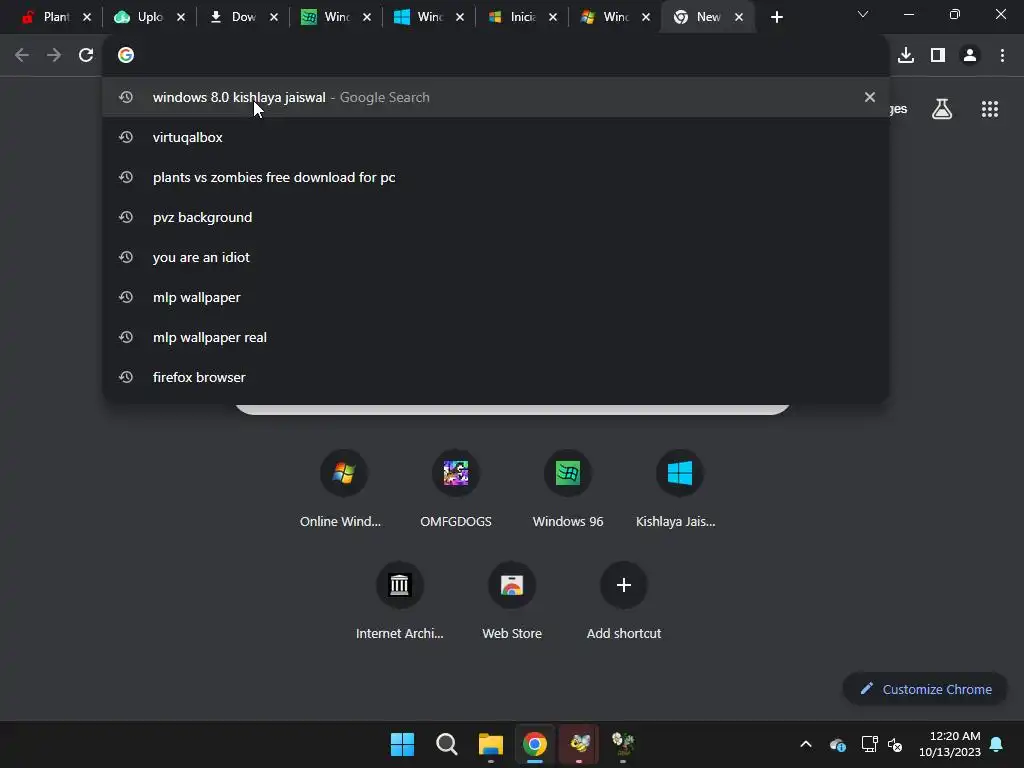Viewport: 1024px width, 768px height.
Task: Click the bee app taskbar icon
Action: 579,744
